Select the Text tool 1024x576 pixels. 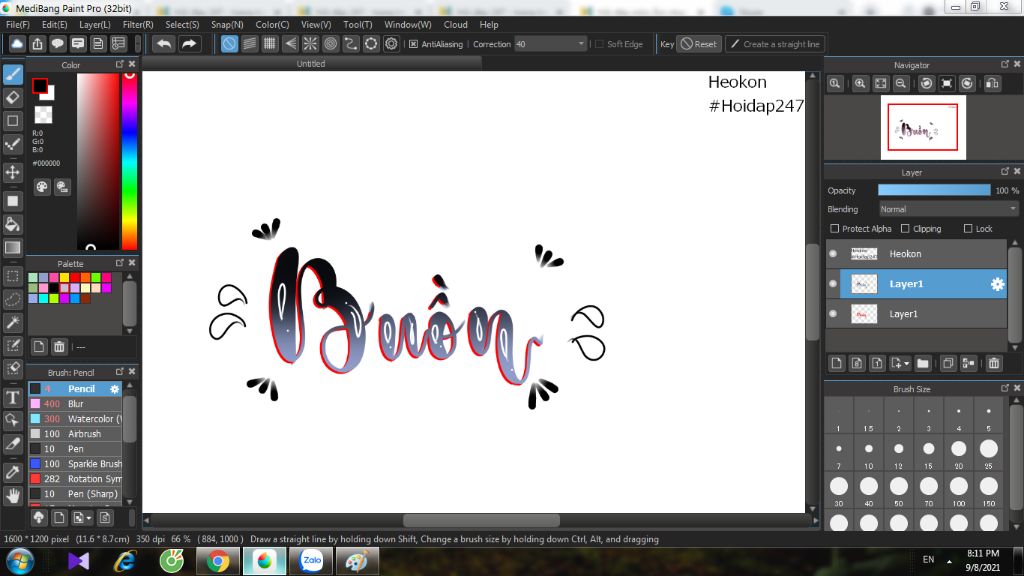click(12, 397)
